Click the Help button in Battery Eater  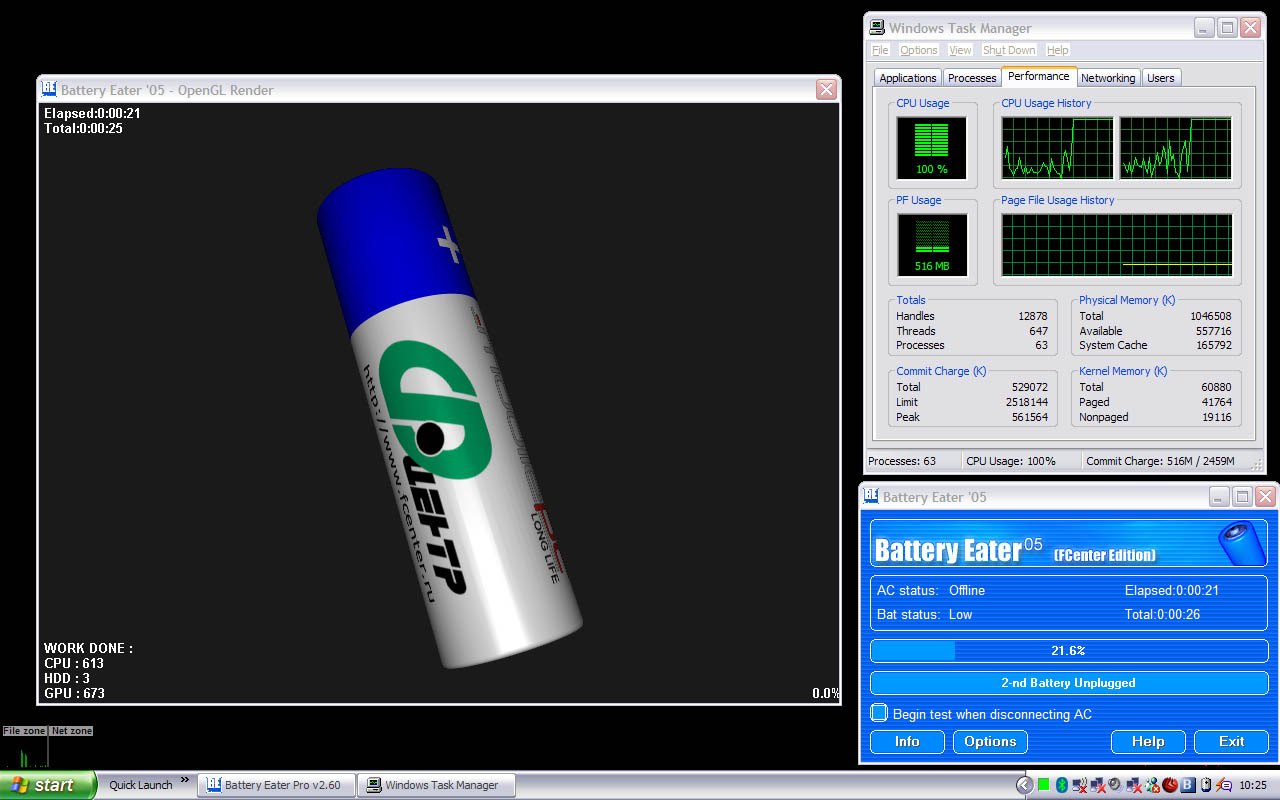point(1148,741)
